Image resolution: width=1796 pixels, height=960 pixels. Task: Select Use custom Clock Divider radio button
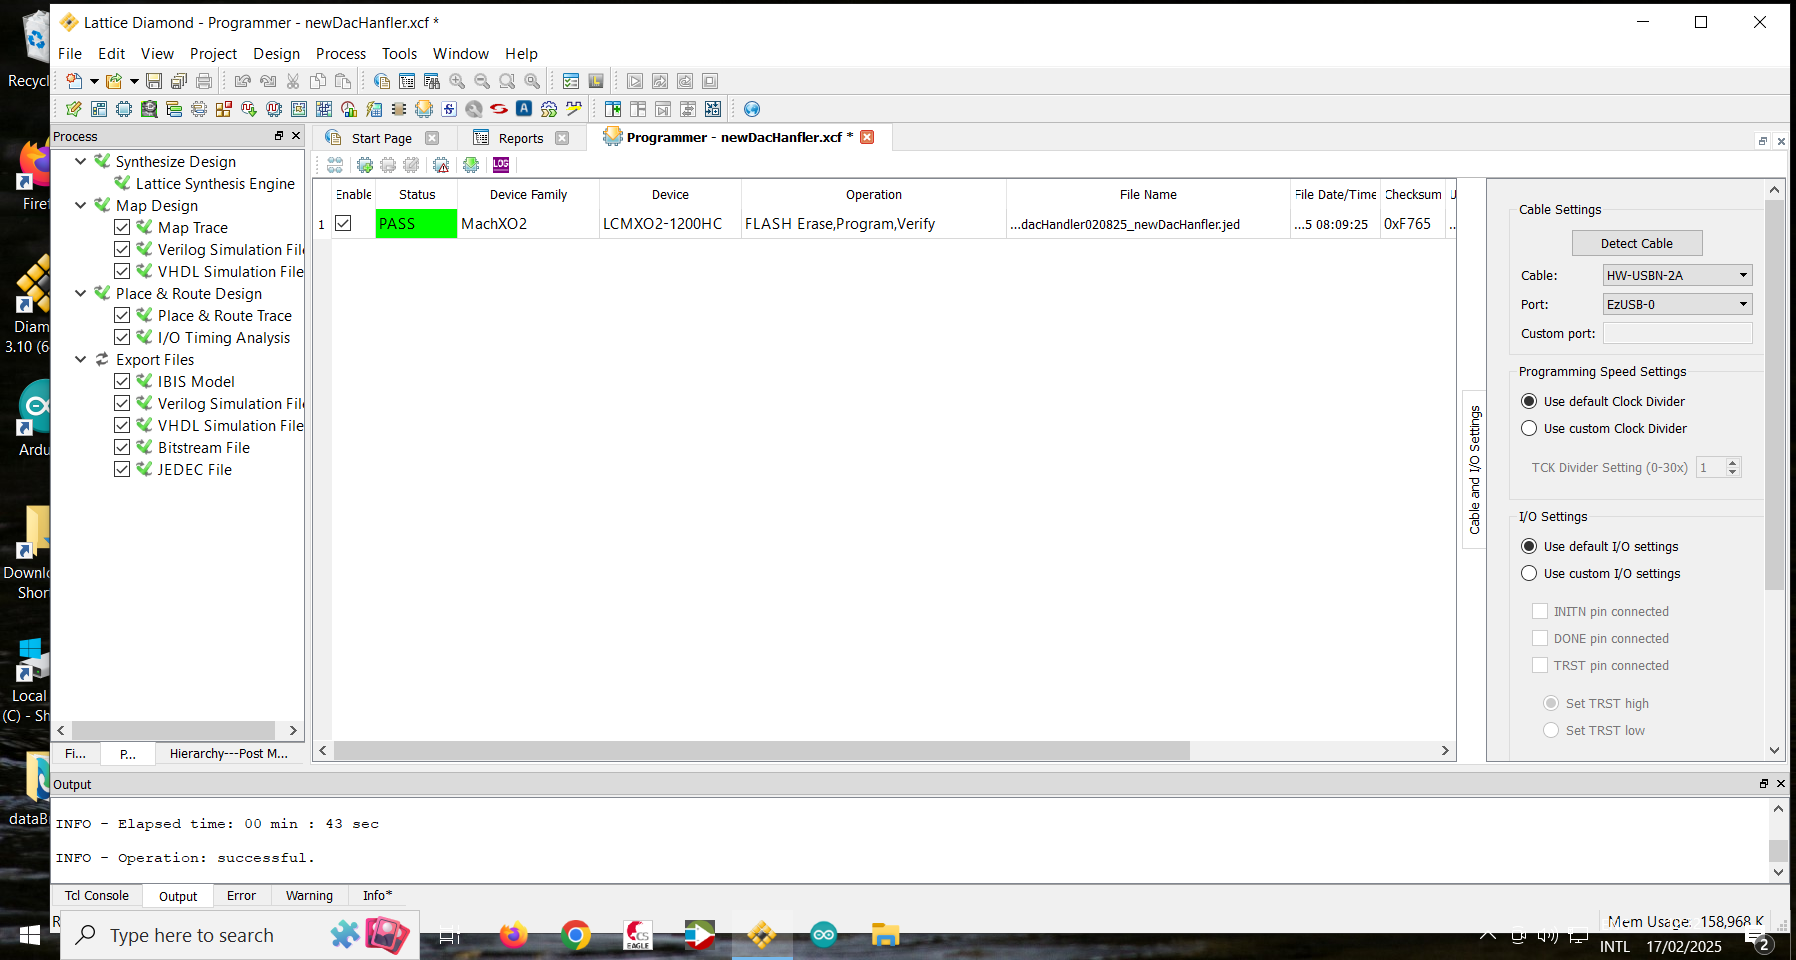[x=1529, y=428]
